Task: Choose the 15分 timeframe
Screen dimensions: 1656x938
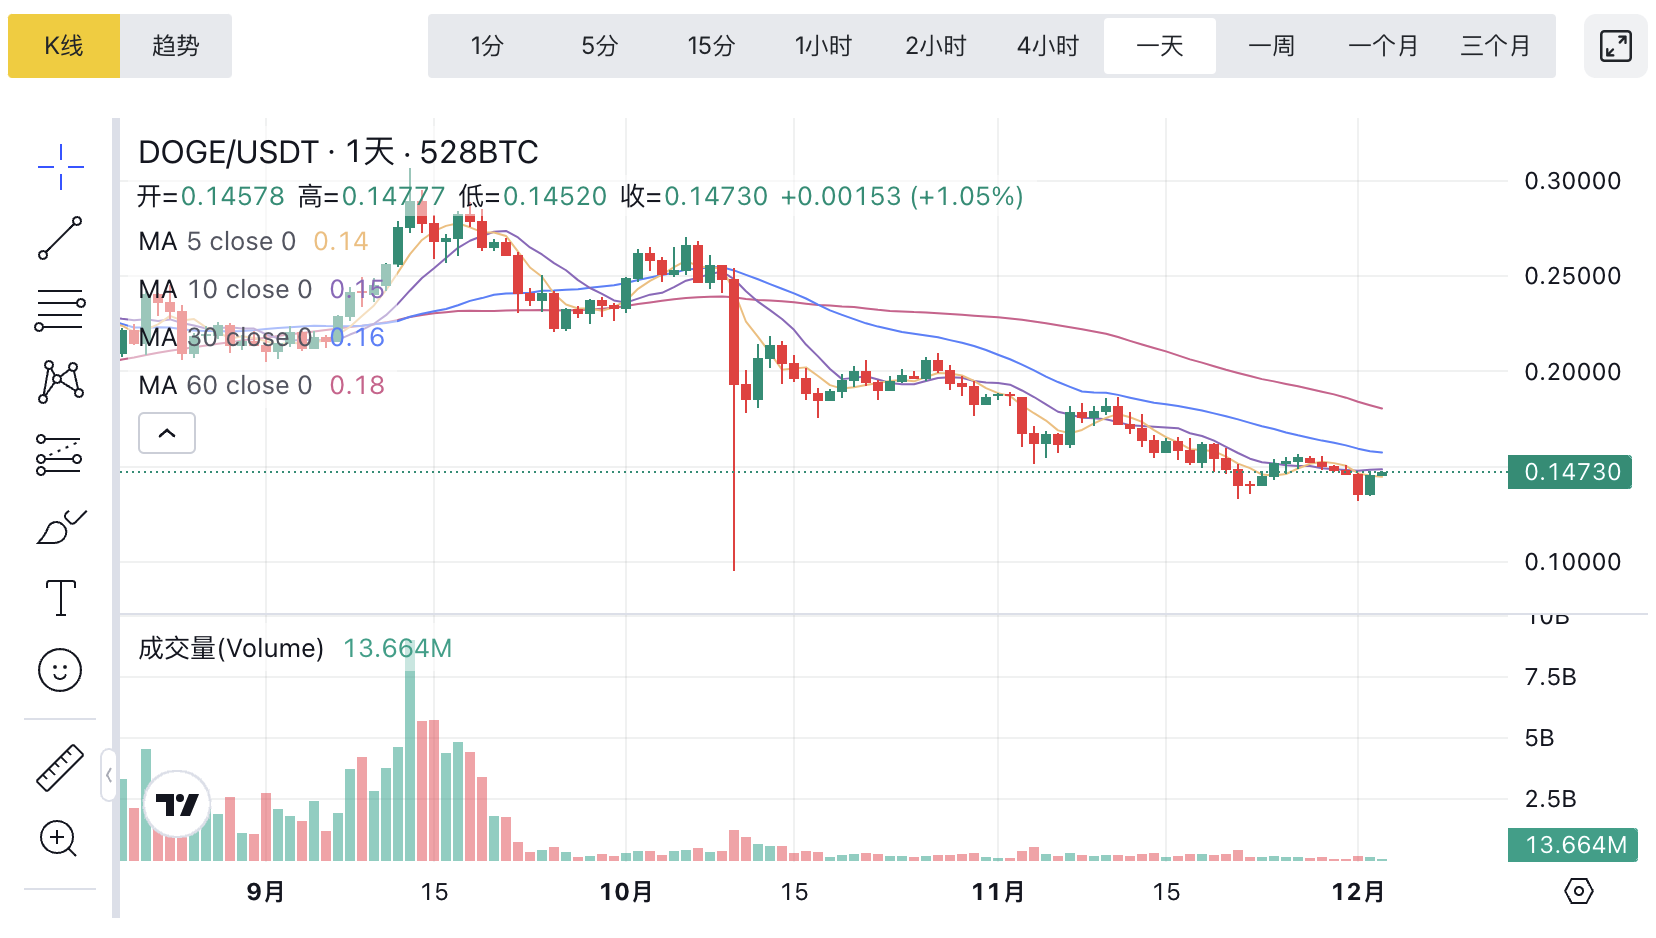Action: 711,46
